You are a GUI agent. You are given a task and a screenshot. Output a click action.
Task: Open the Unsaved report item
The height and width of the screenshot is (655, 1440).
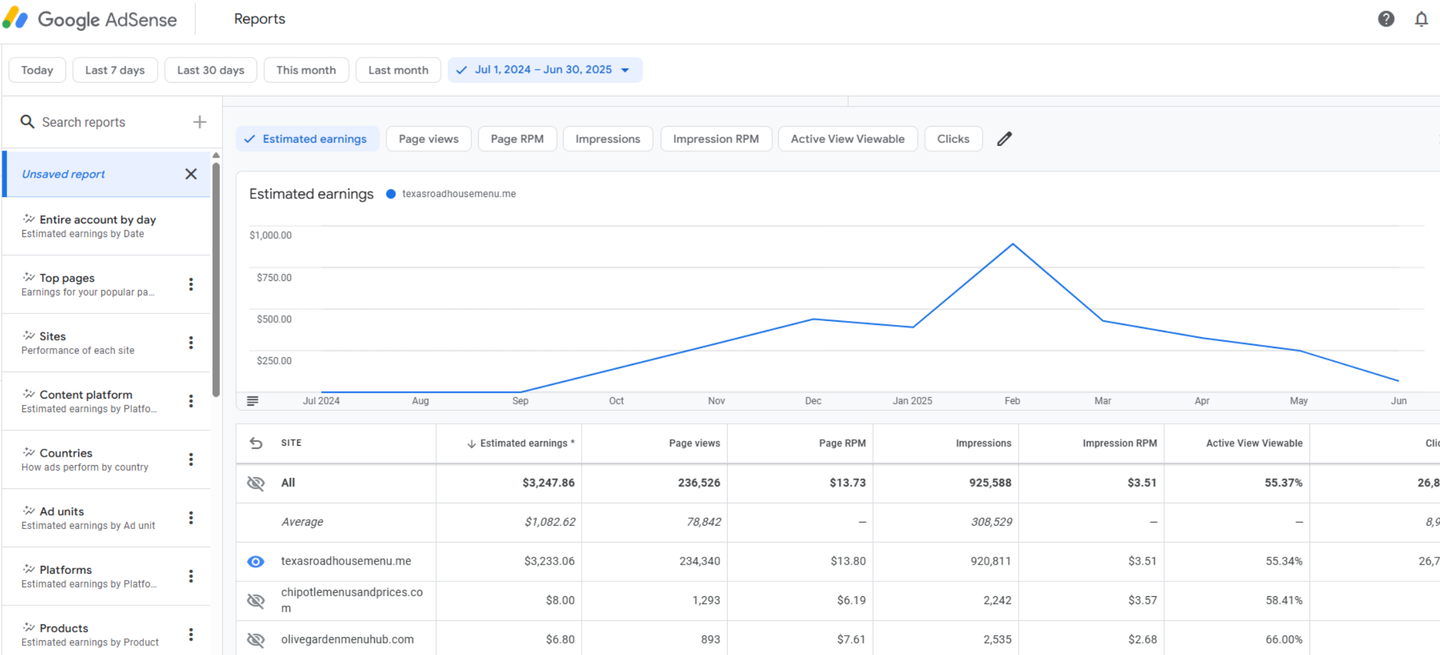[x=107, y=174]
